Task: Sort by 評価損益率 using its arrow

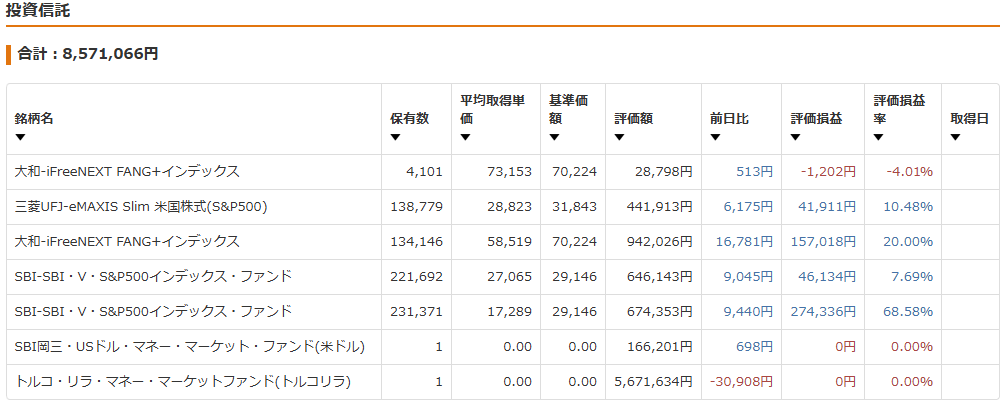Action: coord(878,137)
